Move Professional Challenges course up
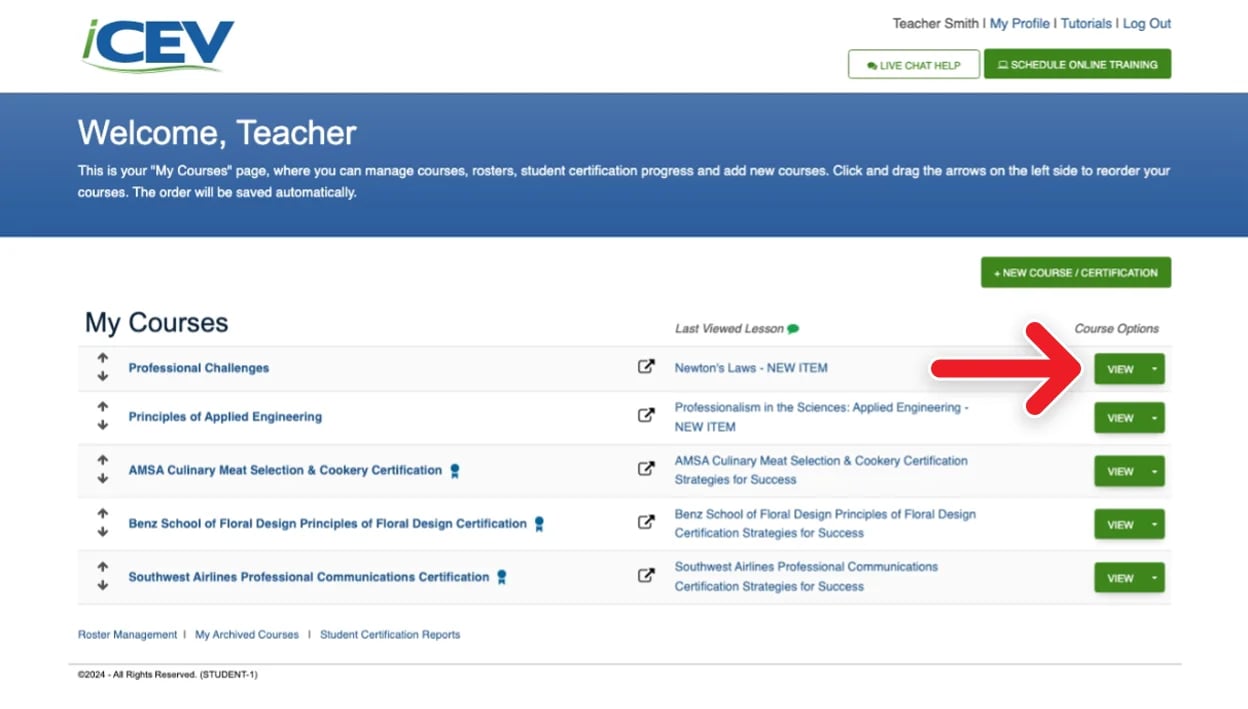1248x709 pixels. (x=102, y=358)
